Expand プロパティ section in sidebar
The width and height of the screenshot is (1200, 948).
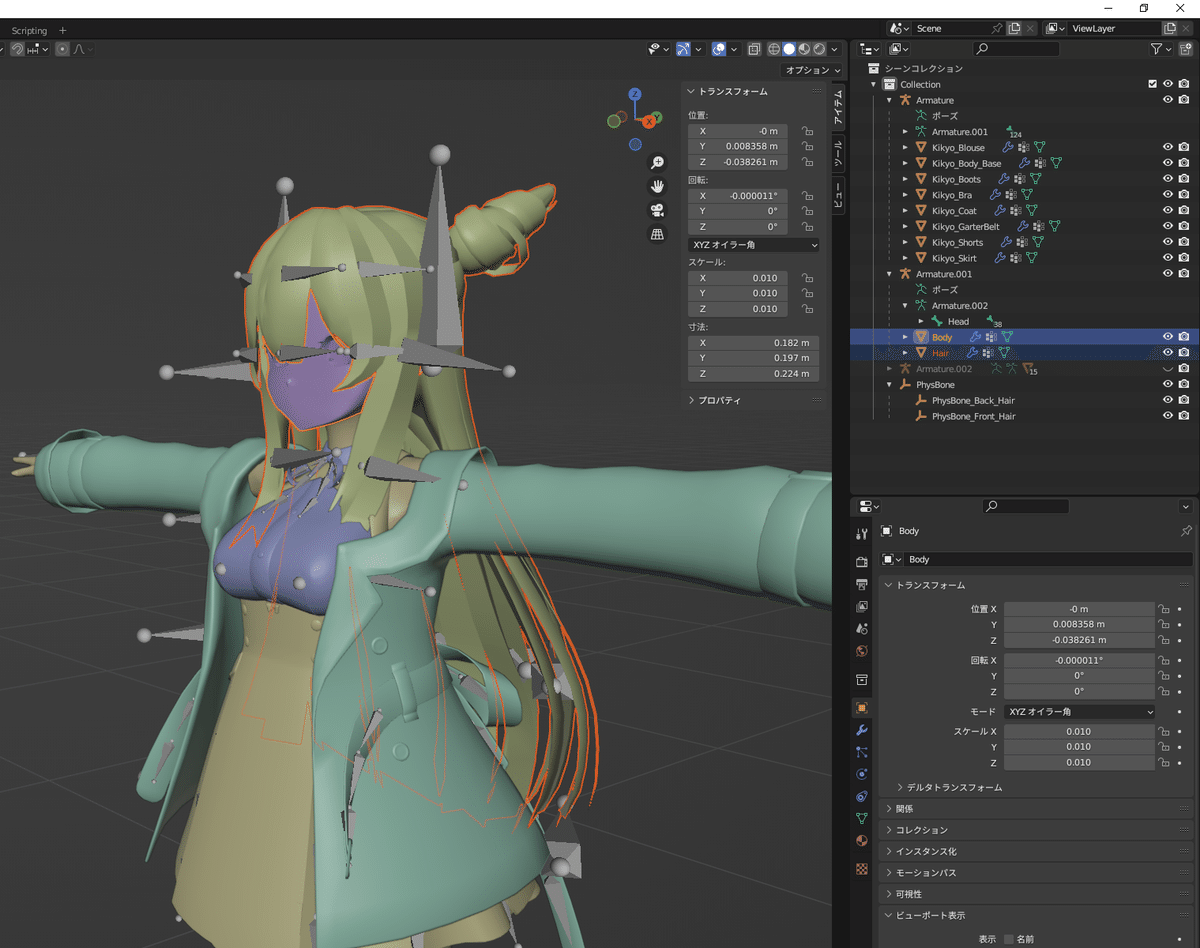[719, 400]
